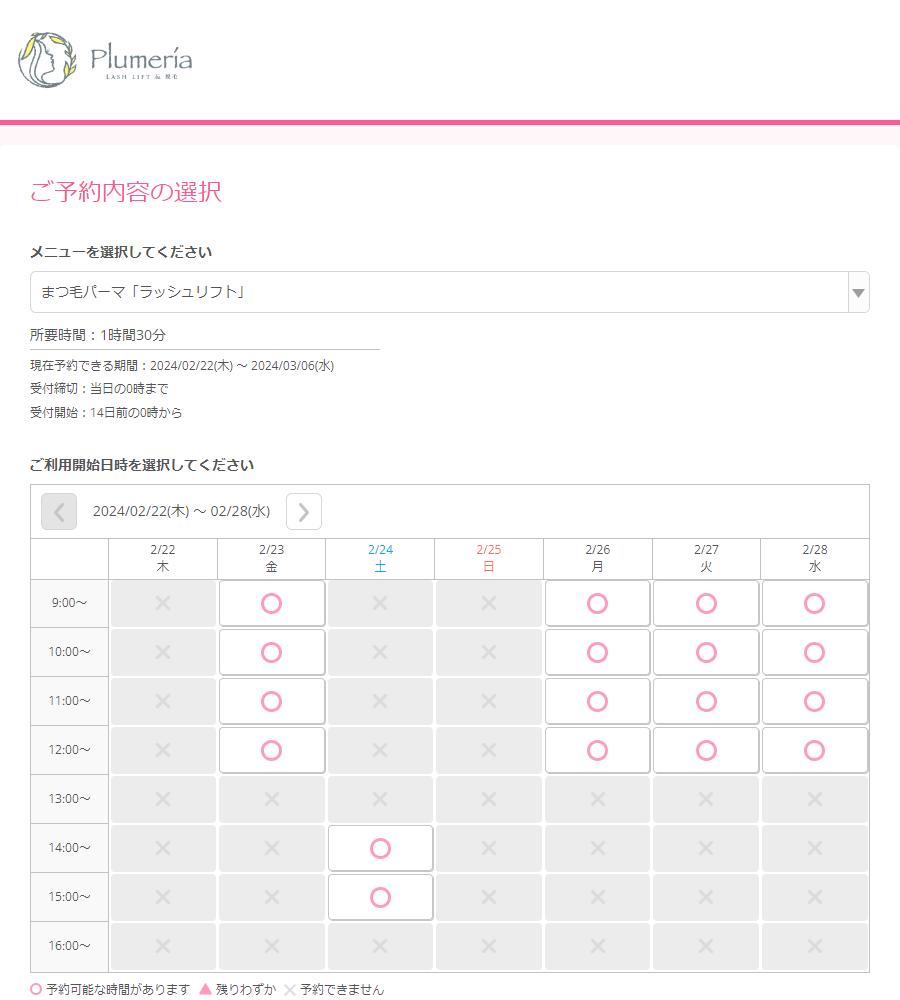Choose the 14:00 circle on Saturday 2/24

pos(380,848)
